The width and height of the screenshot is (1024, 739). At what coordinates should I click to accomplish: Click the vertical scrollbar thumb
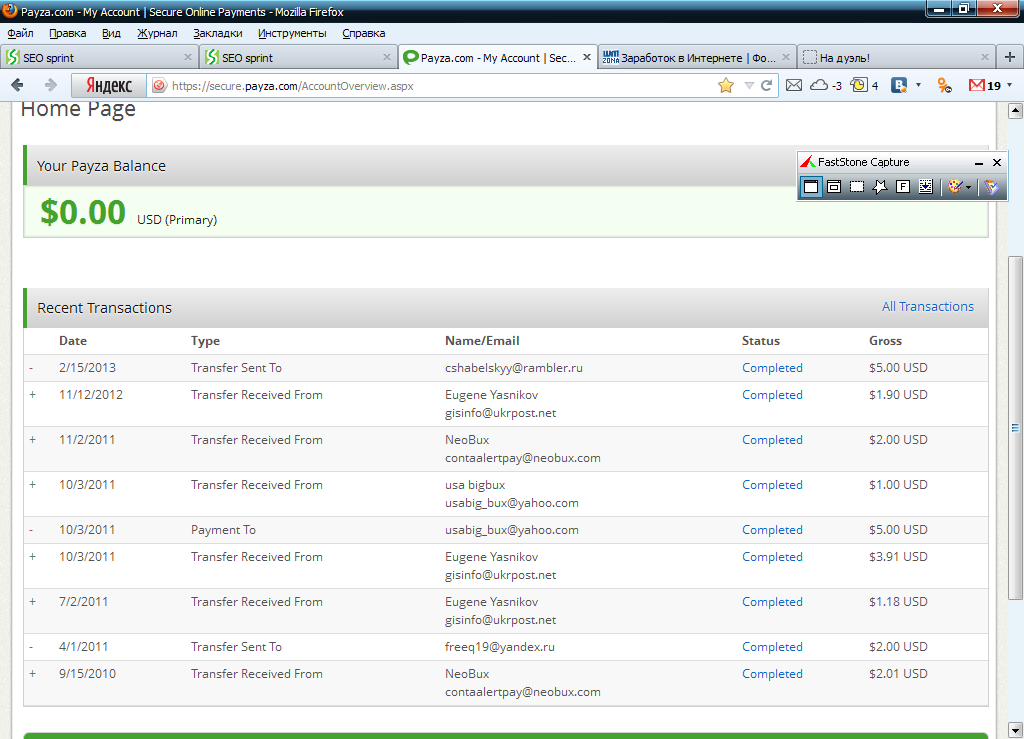click(1015, 428)
